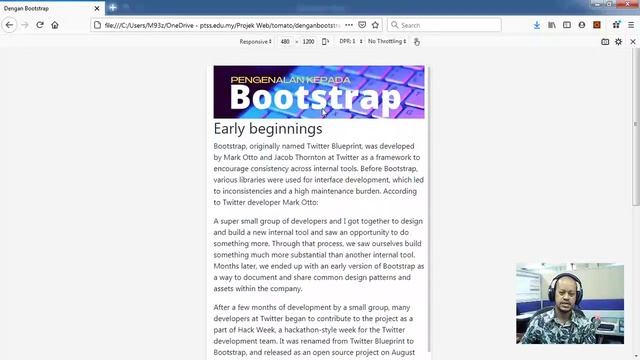Click the orange extension icon
Viewport: 640px width, 360px height.
(x=597, y=25)
